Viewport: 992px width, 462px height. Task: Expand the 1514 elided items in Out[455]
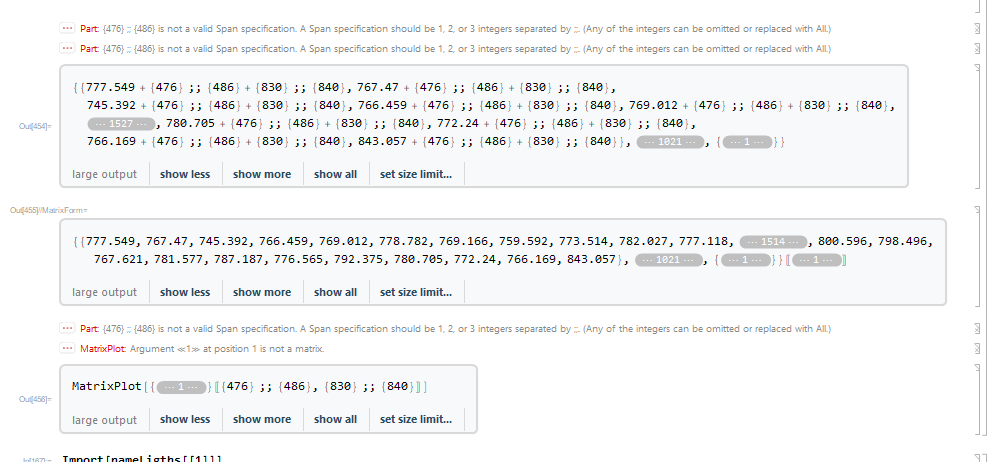tap(773, 242)
